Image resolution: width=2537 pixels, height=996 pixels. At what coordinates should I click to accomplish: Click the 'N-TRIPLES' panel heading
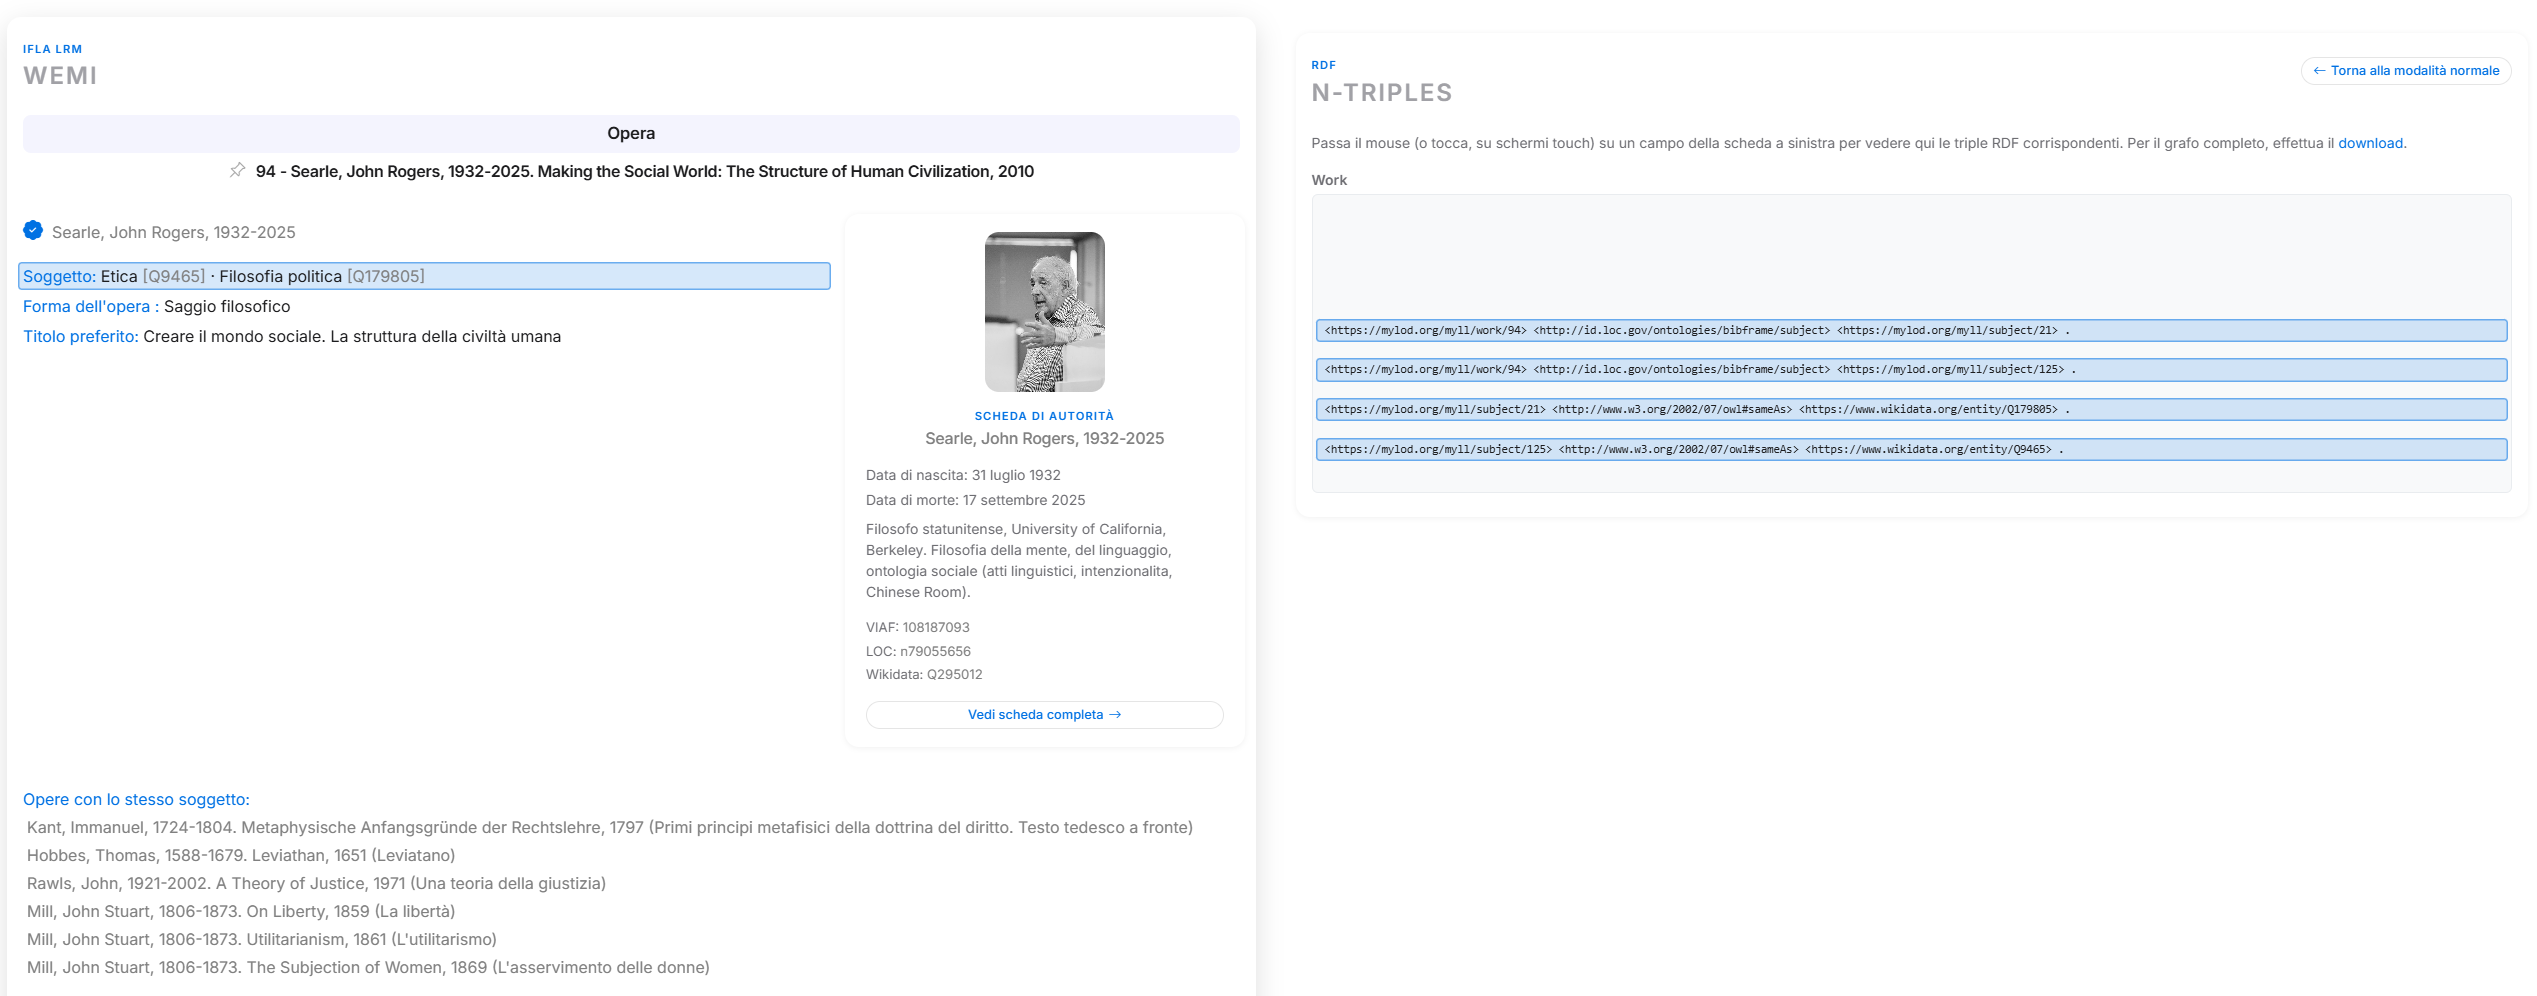pyautogui.click(x=1382, y=93)
